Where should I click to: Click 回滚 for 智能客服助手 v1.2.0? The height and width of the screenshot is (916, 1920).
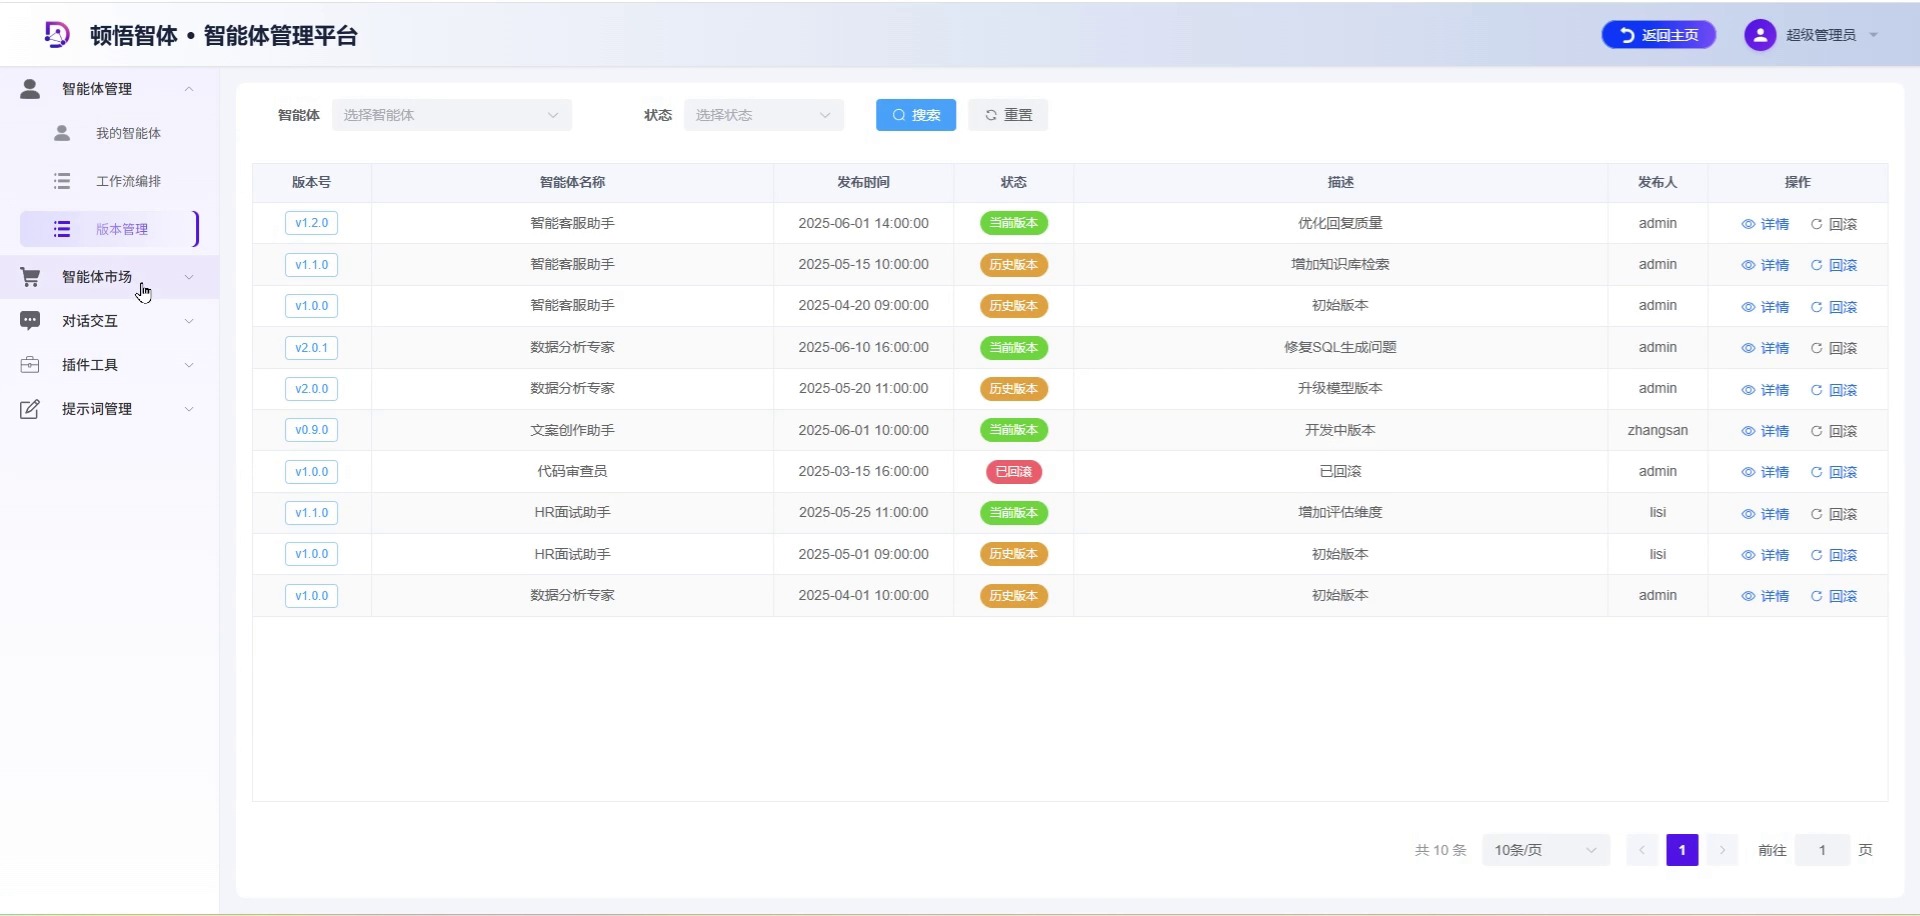pyautogui.click(x=1834, y=224)
